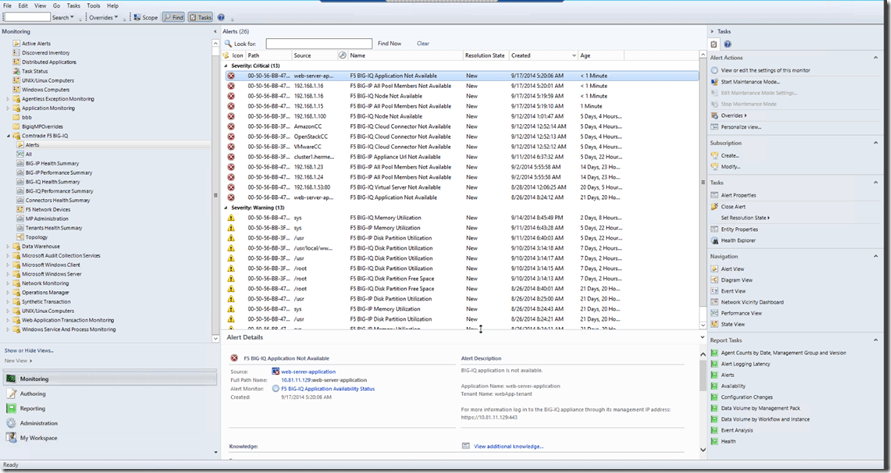Open the Tools menu

point(93,5)
